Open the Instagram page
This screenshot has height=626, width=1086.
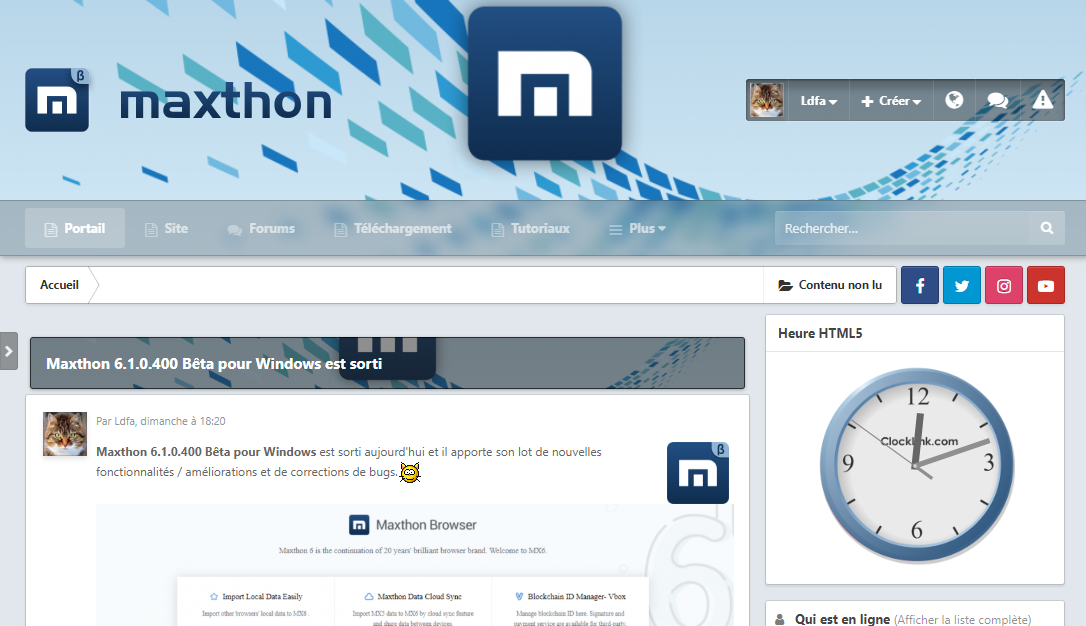1004,285
